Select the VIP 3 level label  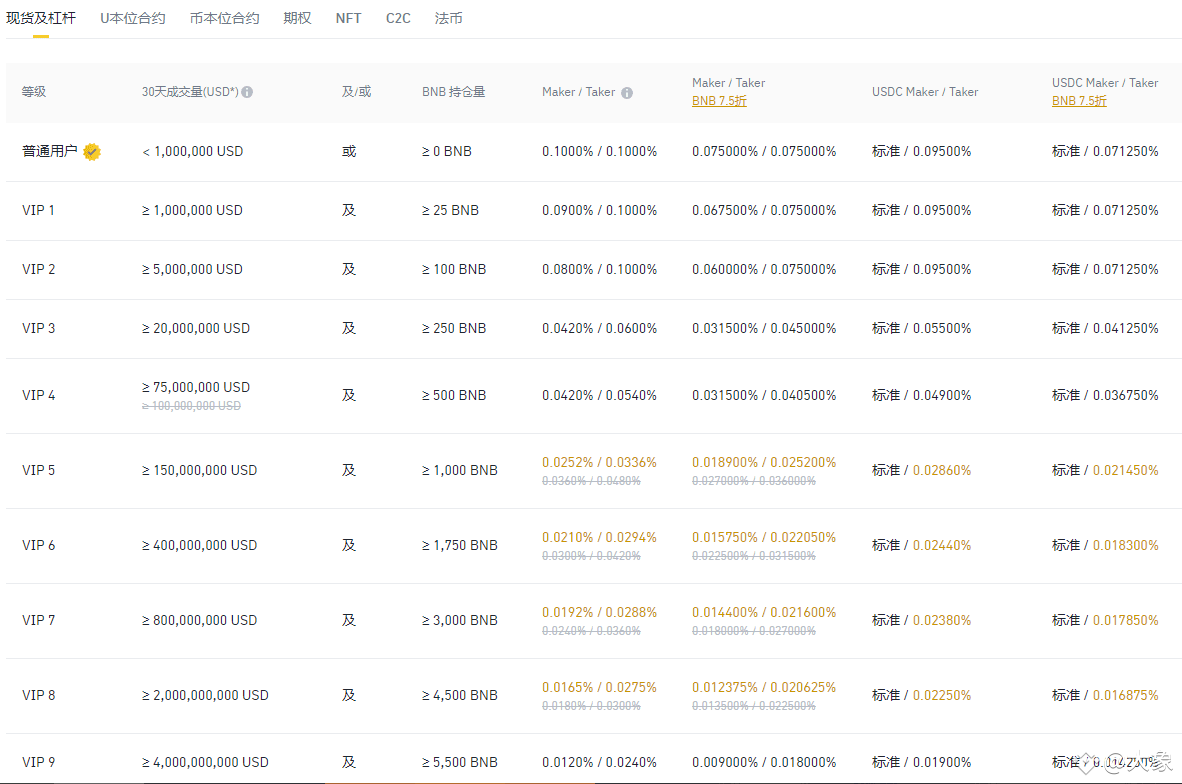tap(38, 328)
